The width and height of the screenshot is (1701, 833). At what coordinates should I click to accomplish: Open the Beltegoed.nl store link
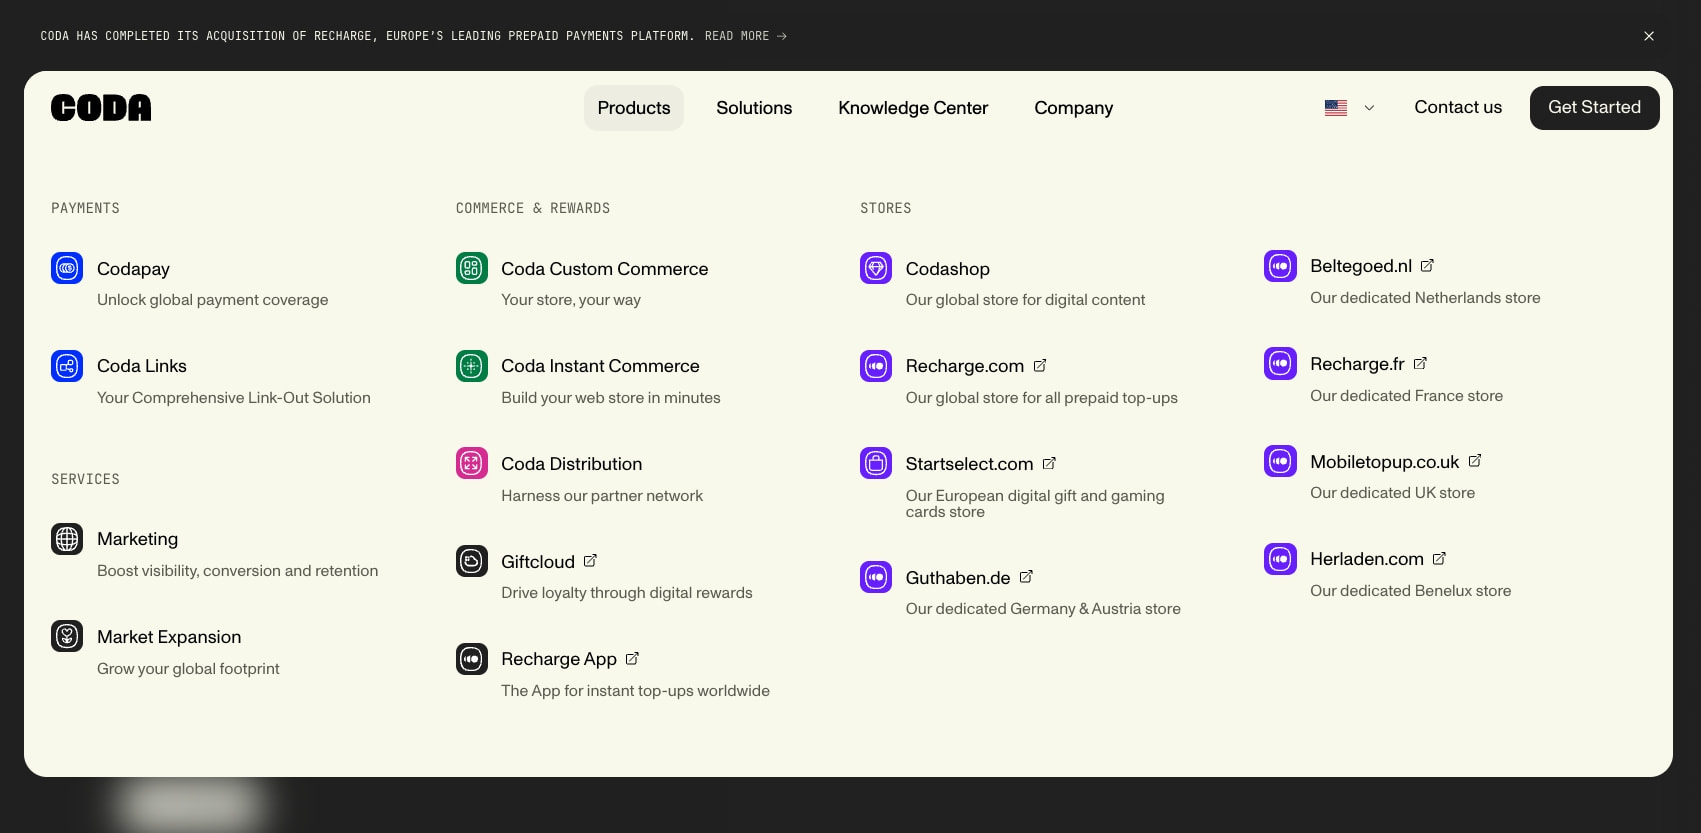coord(1361,266)
